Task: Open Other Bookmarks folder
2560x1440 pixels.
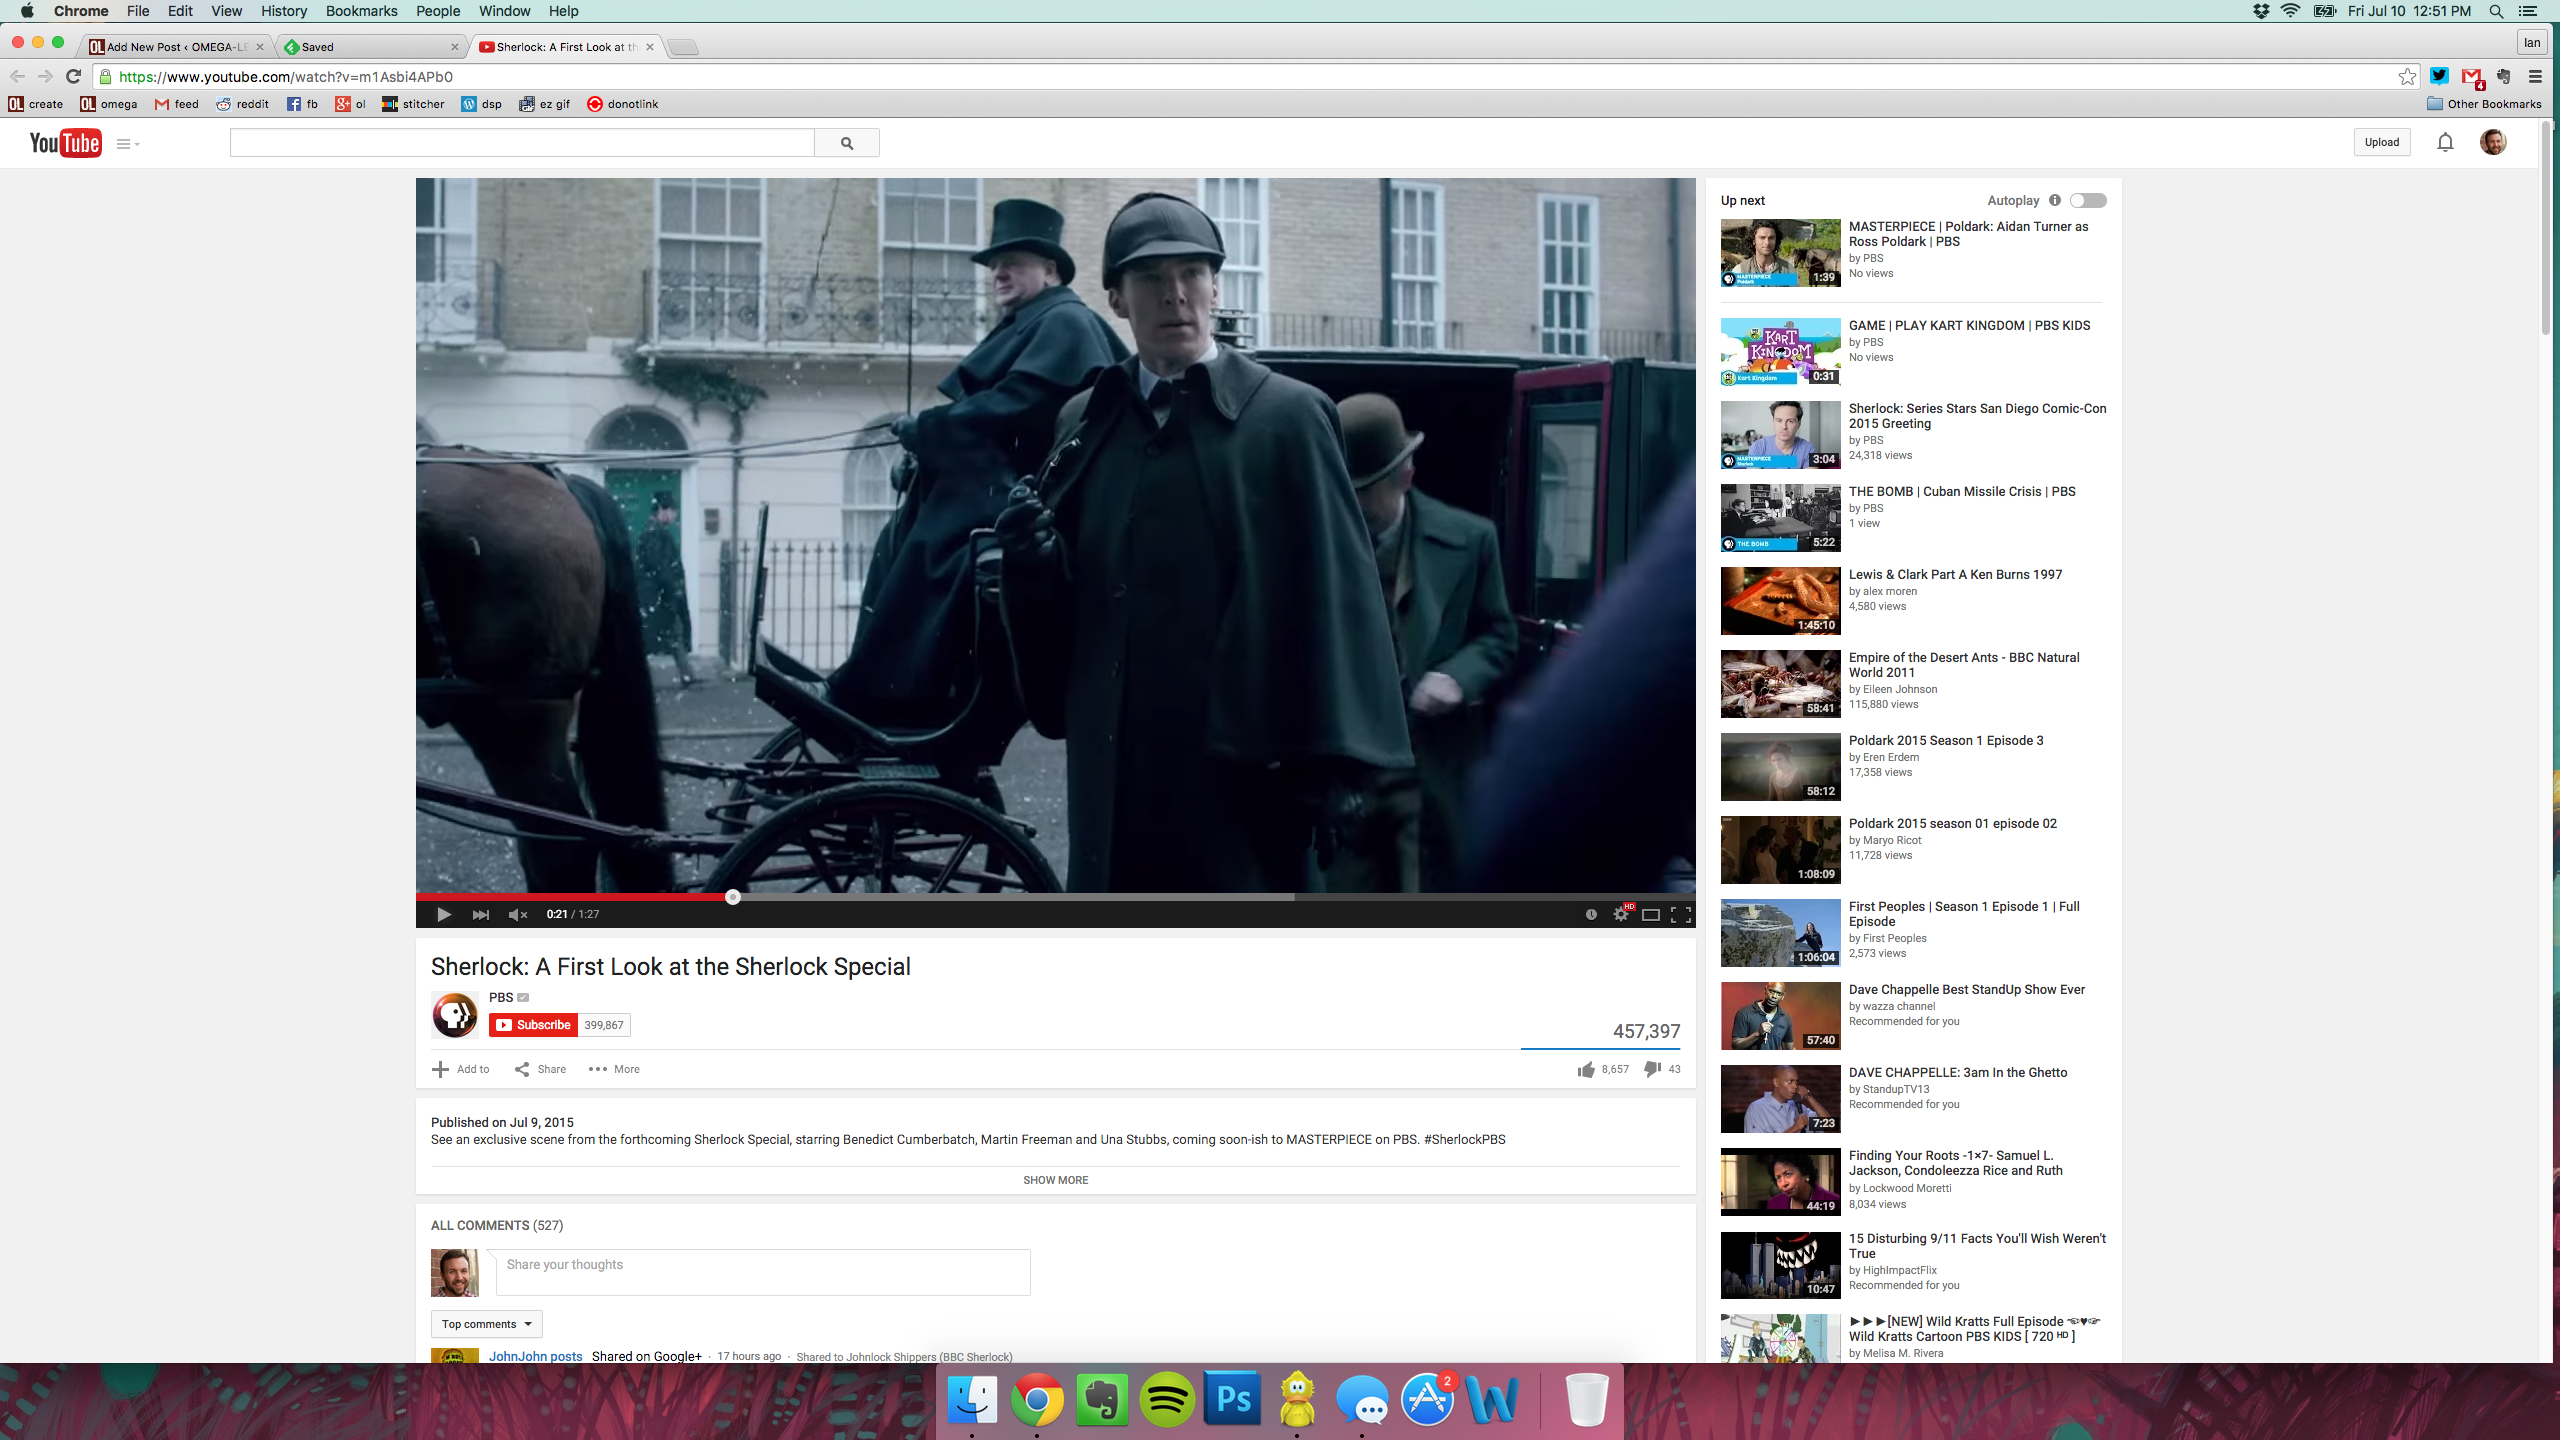Action: pos(2484,104)
